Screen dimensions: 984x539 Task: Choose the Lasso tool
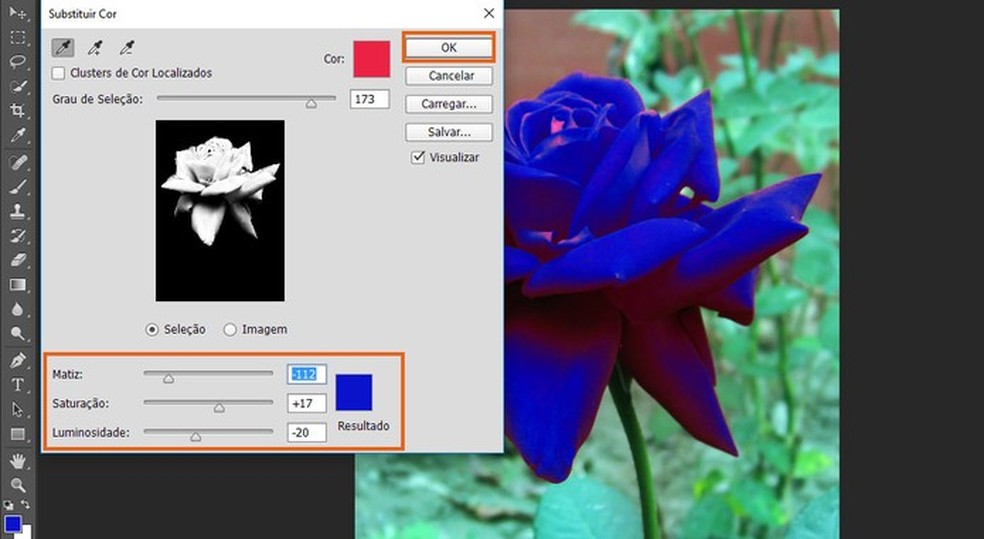click(x=18, y=61)
